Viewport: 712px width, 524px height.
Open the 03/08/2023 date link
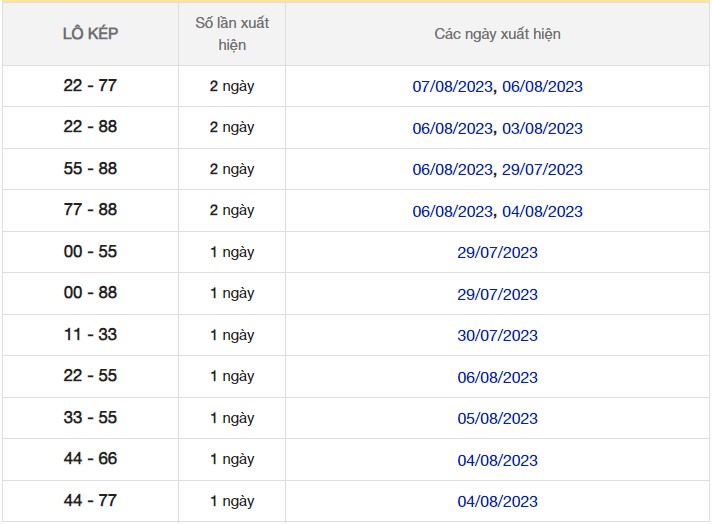click(x=542, y=129)
